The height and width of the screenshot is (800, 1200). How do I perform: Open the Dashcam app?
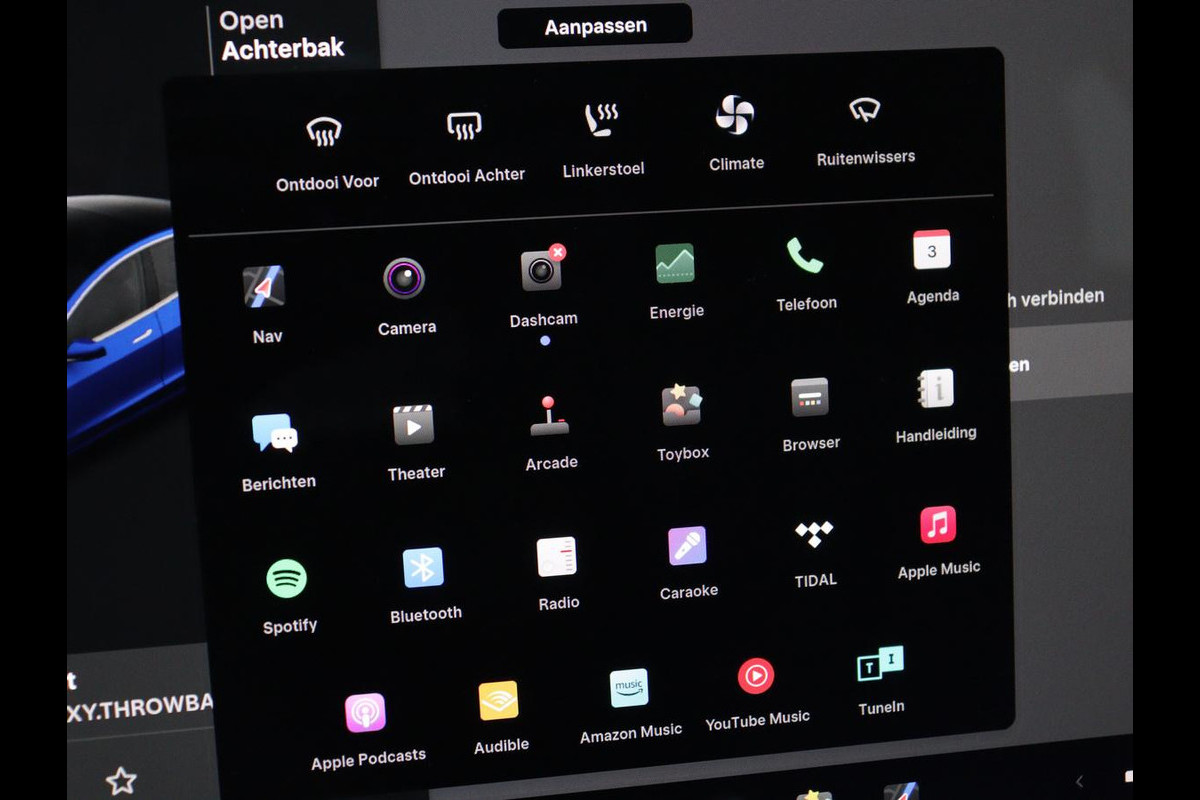(541, 271)
